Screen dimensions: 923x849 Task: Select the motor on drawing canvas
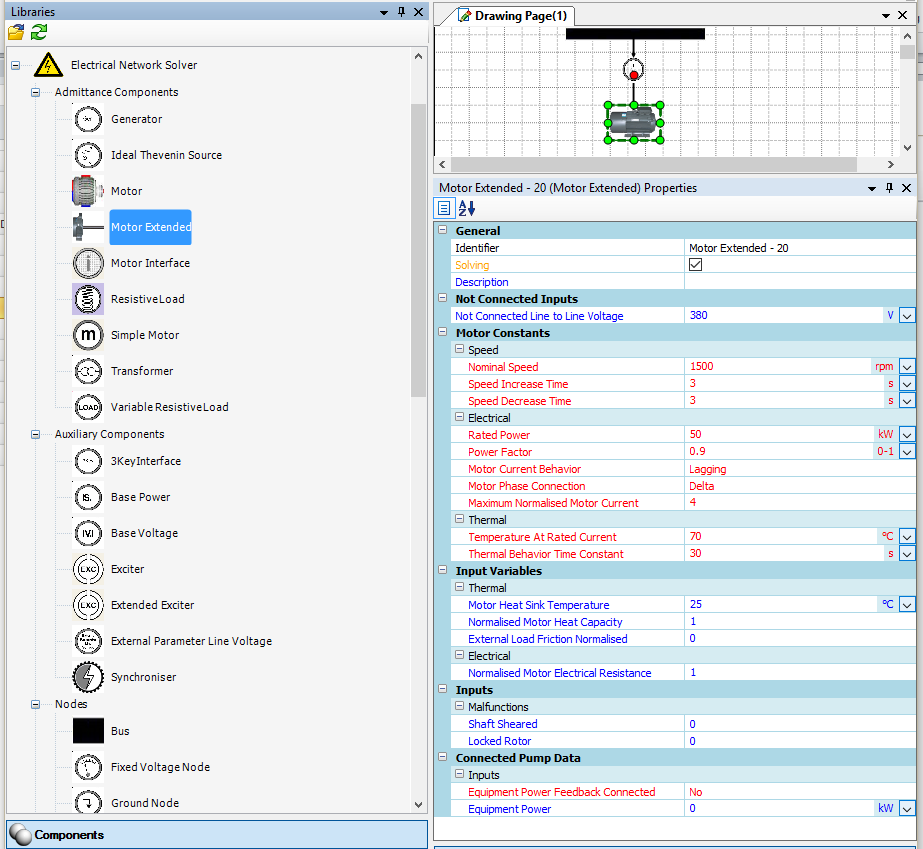pos(633,122)
